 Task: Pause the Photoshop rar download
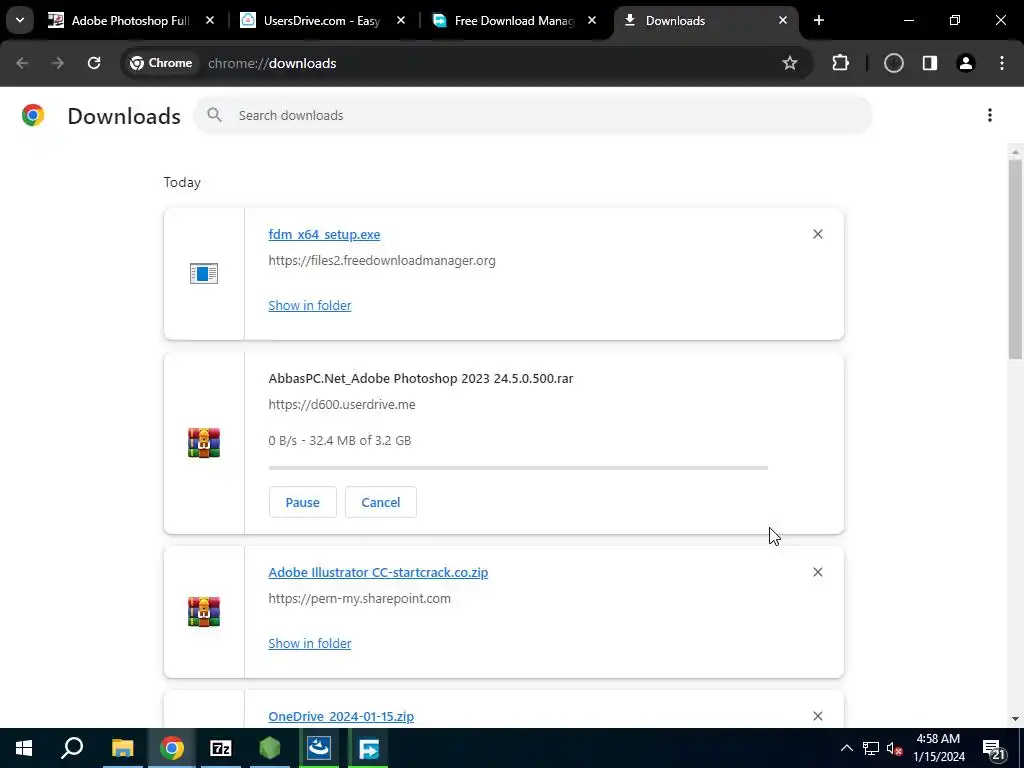302,502
